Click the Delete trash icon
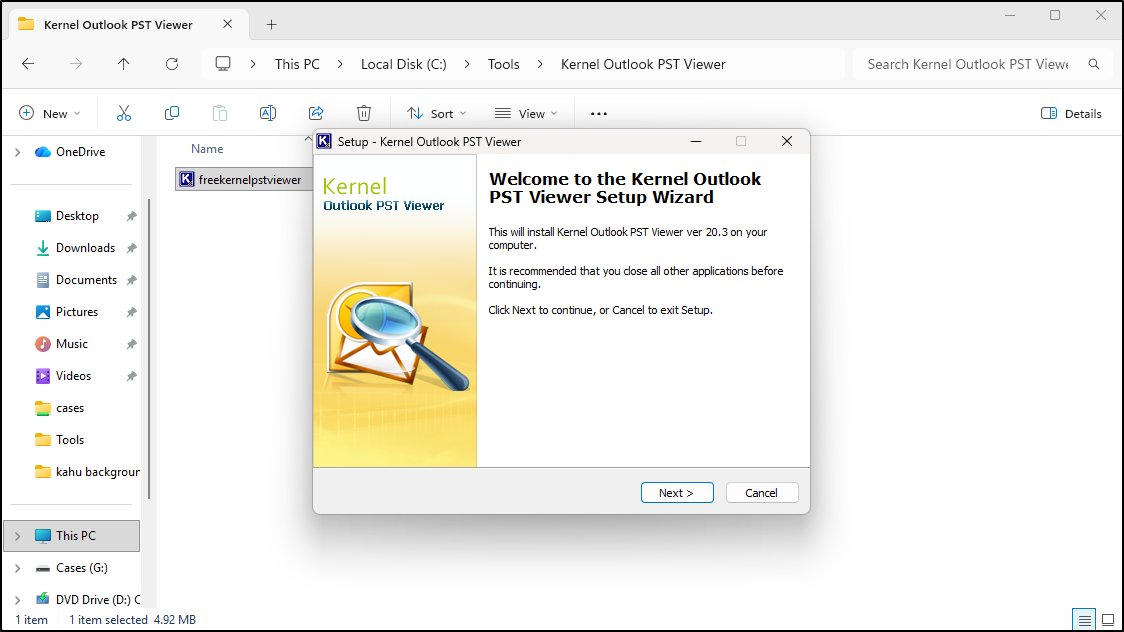This screenshot has width=1124, height=632. pyautogui.click(x=364, y=113)
